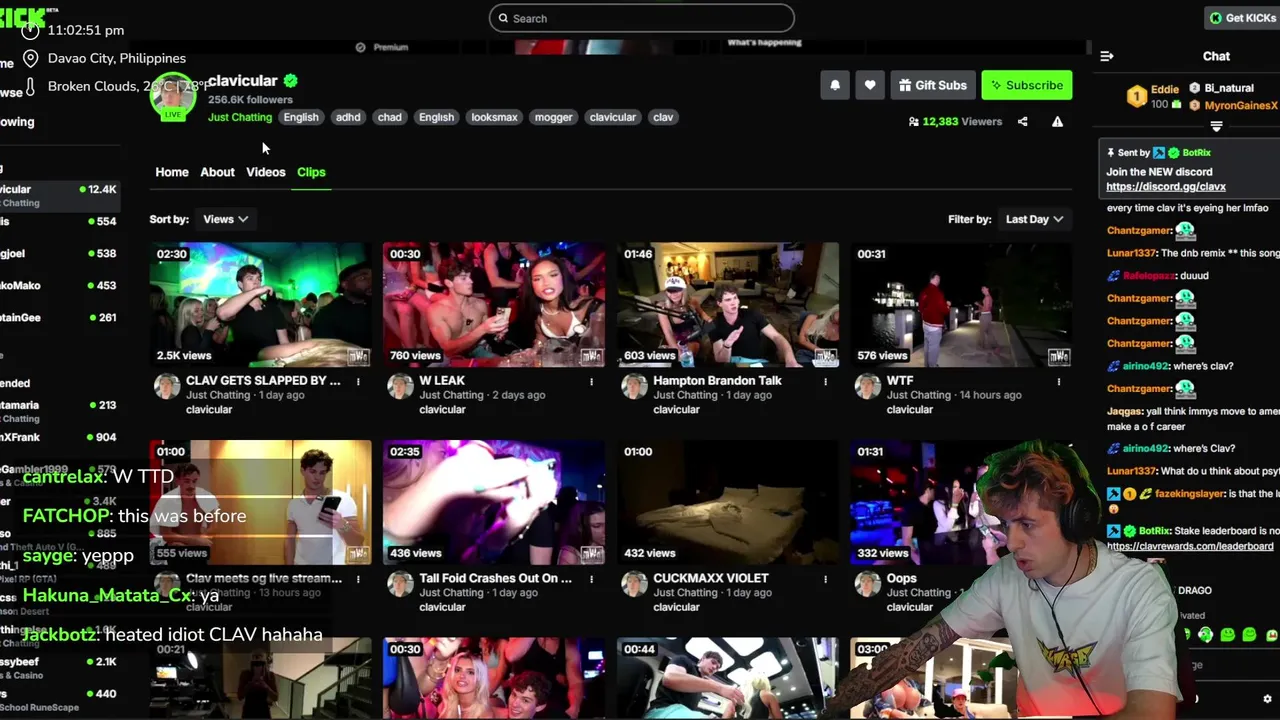Image resolution: width=1280 pixels, height=720 pixels.
Task: Expand the chat leaderboard arrow
Action: point(1216,126)
